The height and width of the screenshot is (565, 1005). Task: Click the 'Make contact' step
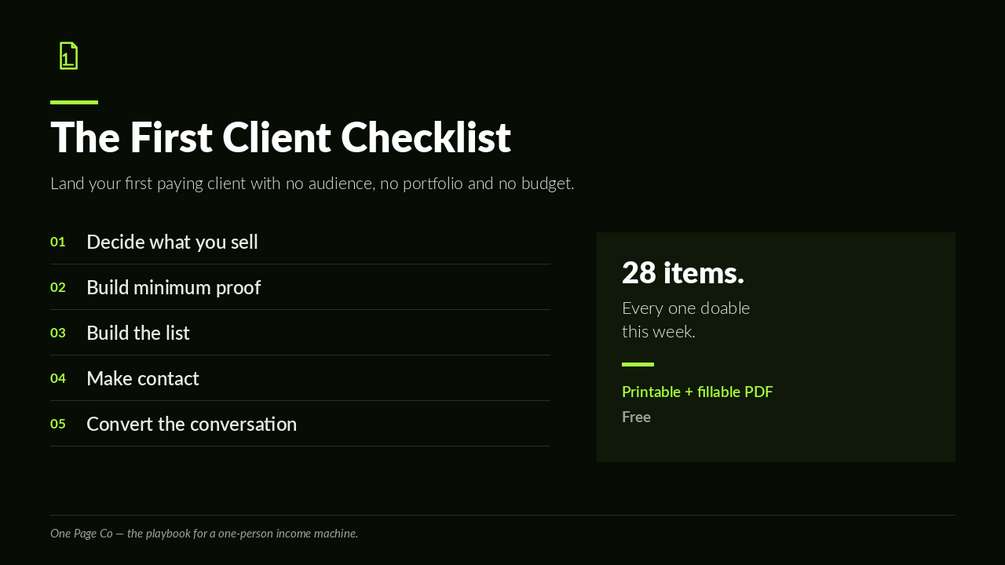point(143,379)
